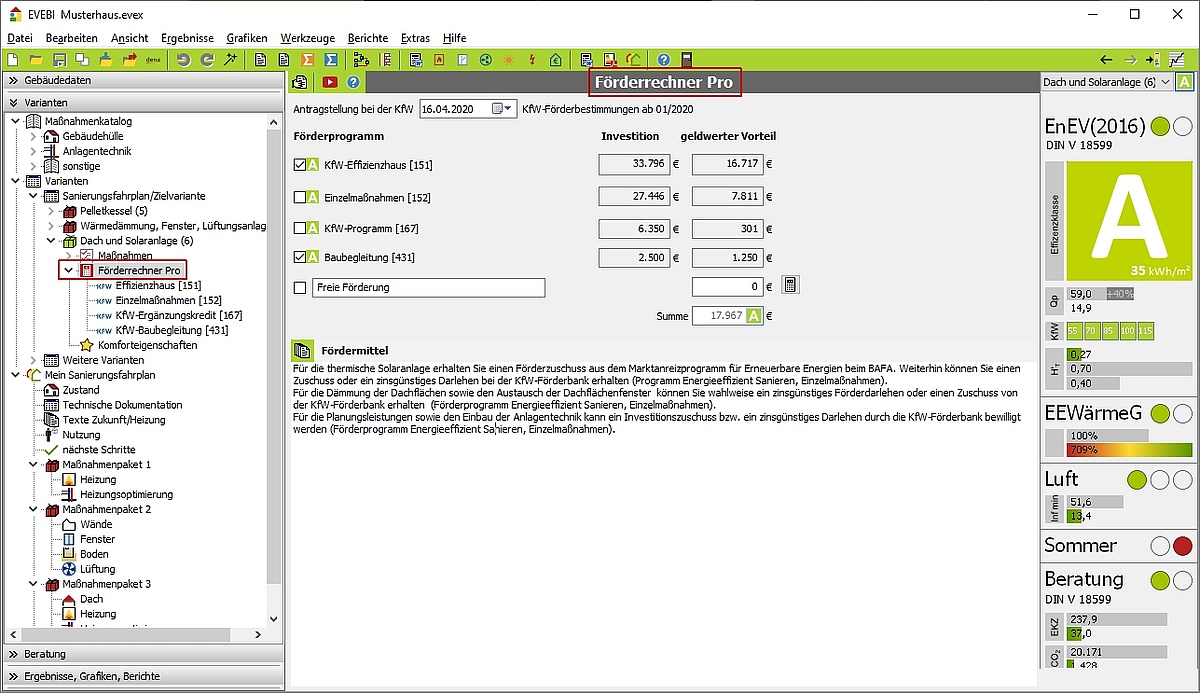
Task: Click the open folder toolbar icon
Action: point(36,60)
